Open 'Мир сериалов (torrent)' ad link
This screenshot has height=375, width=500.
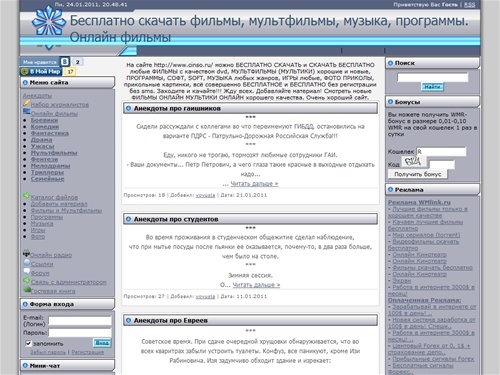click(x=426, y=235)
